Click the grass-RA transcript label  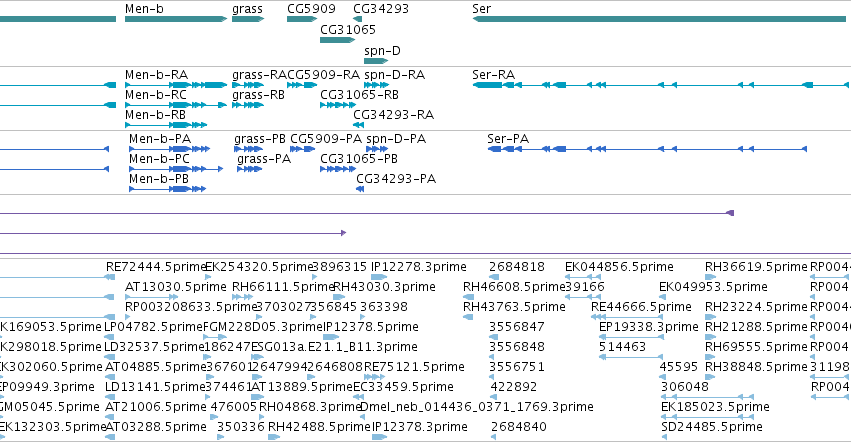[259, 75]
